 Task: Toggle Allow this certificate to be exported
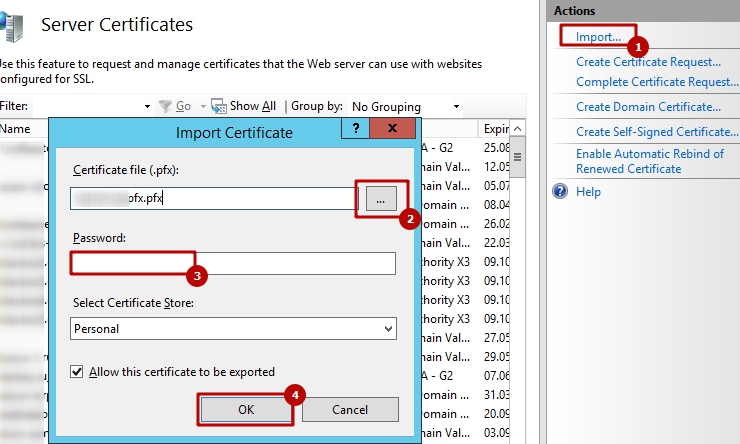(x=78, y=372)
